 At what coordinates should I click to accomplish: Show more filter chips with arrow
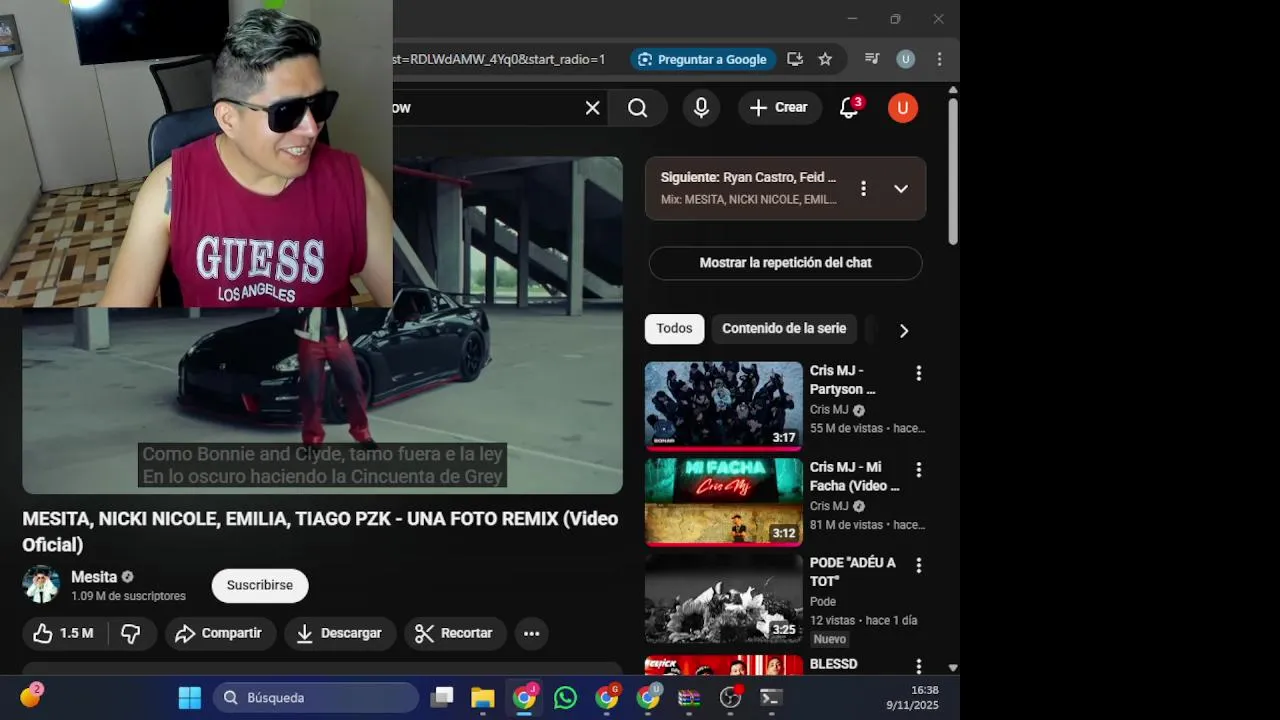click(903, 330)
